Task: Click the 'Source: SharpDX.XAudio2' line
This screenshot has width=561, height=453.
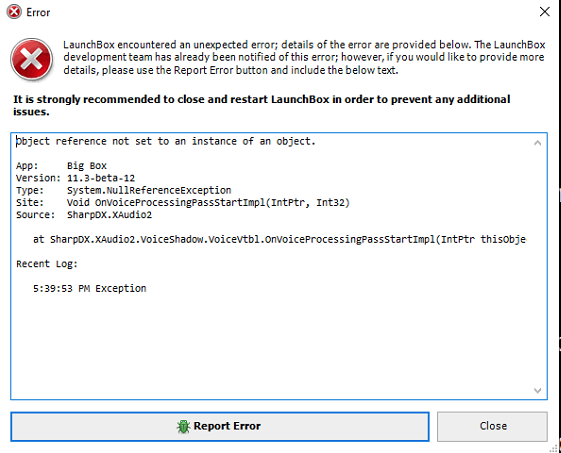Action: 84,215
